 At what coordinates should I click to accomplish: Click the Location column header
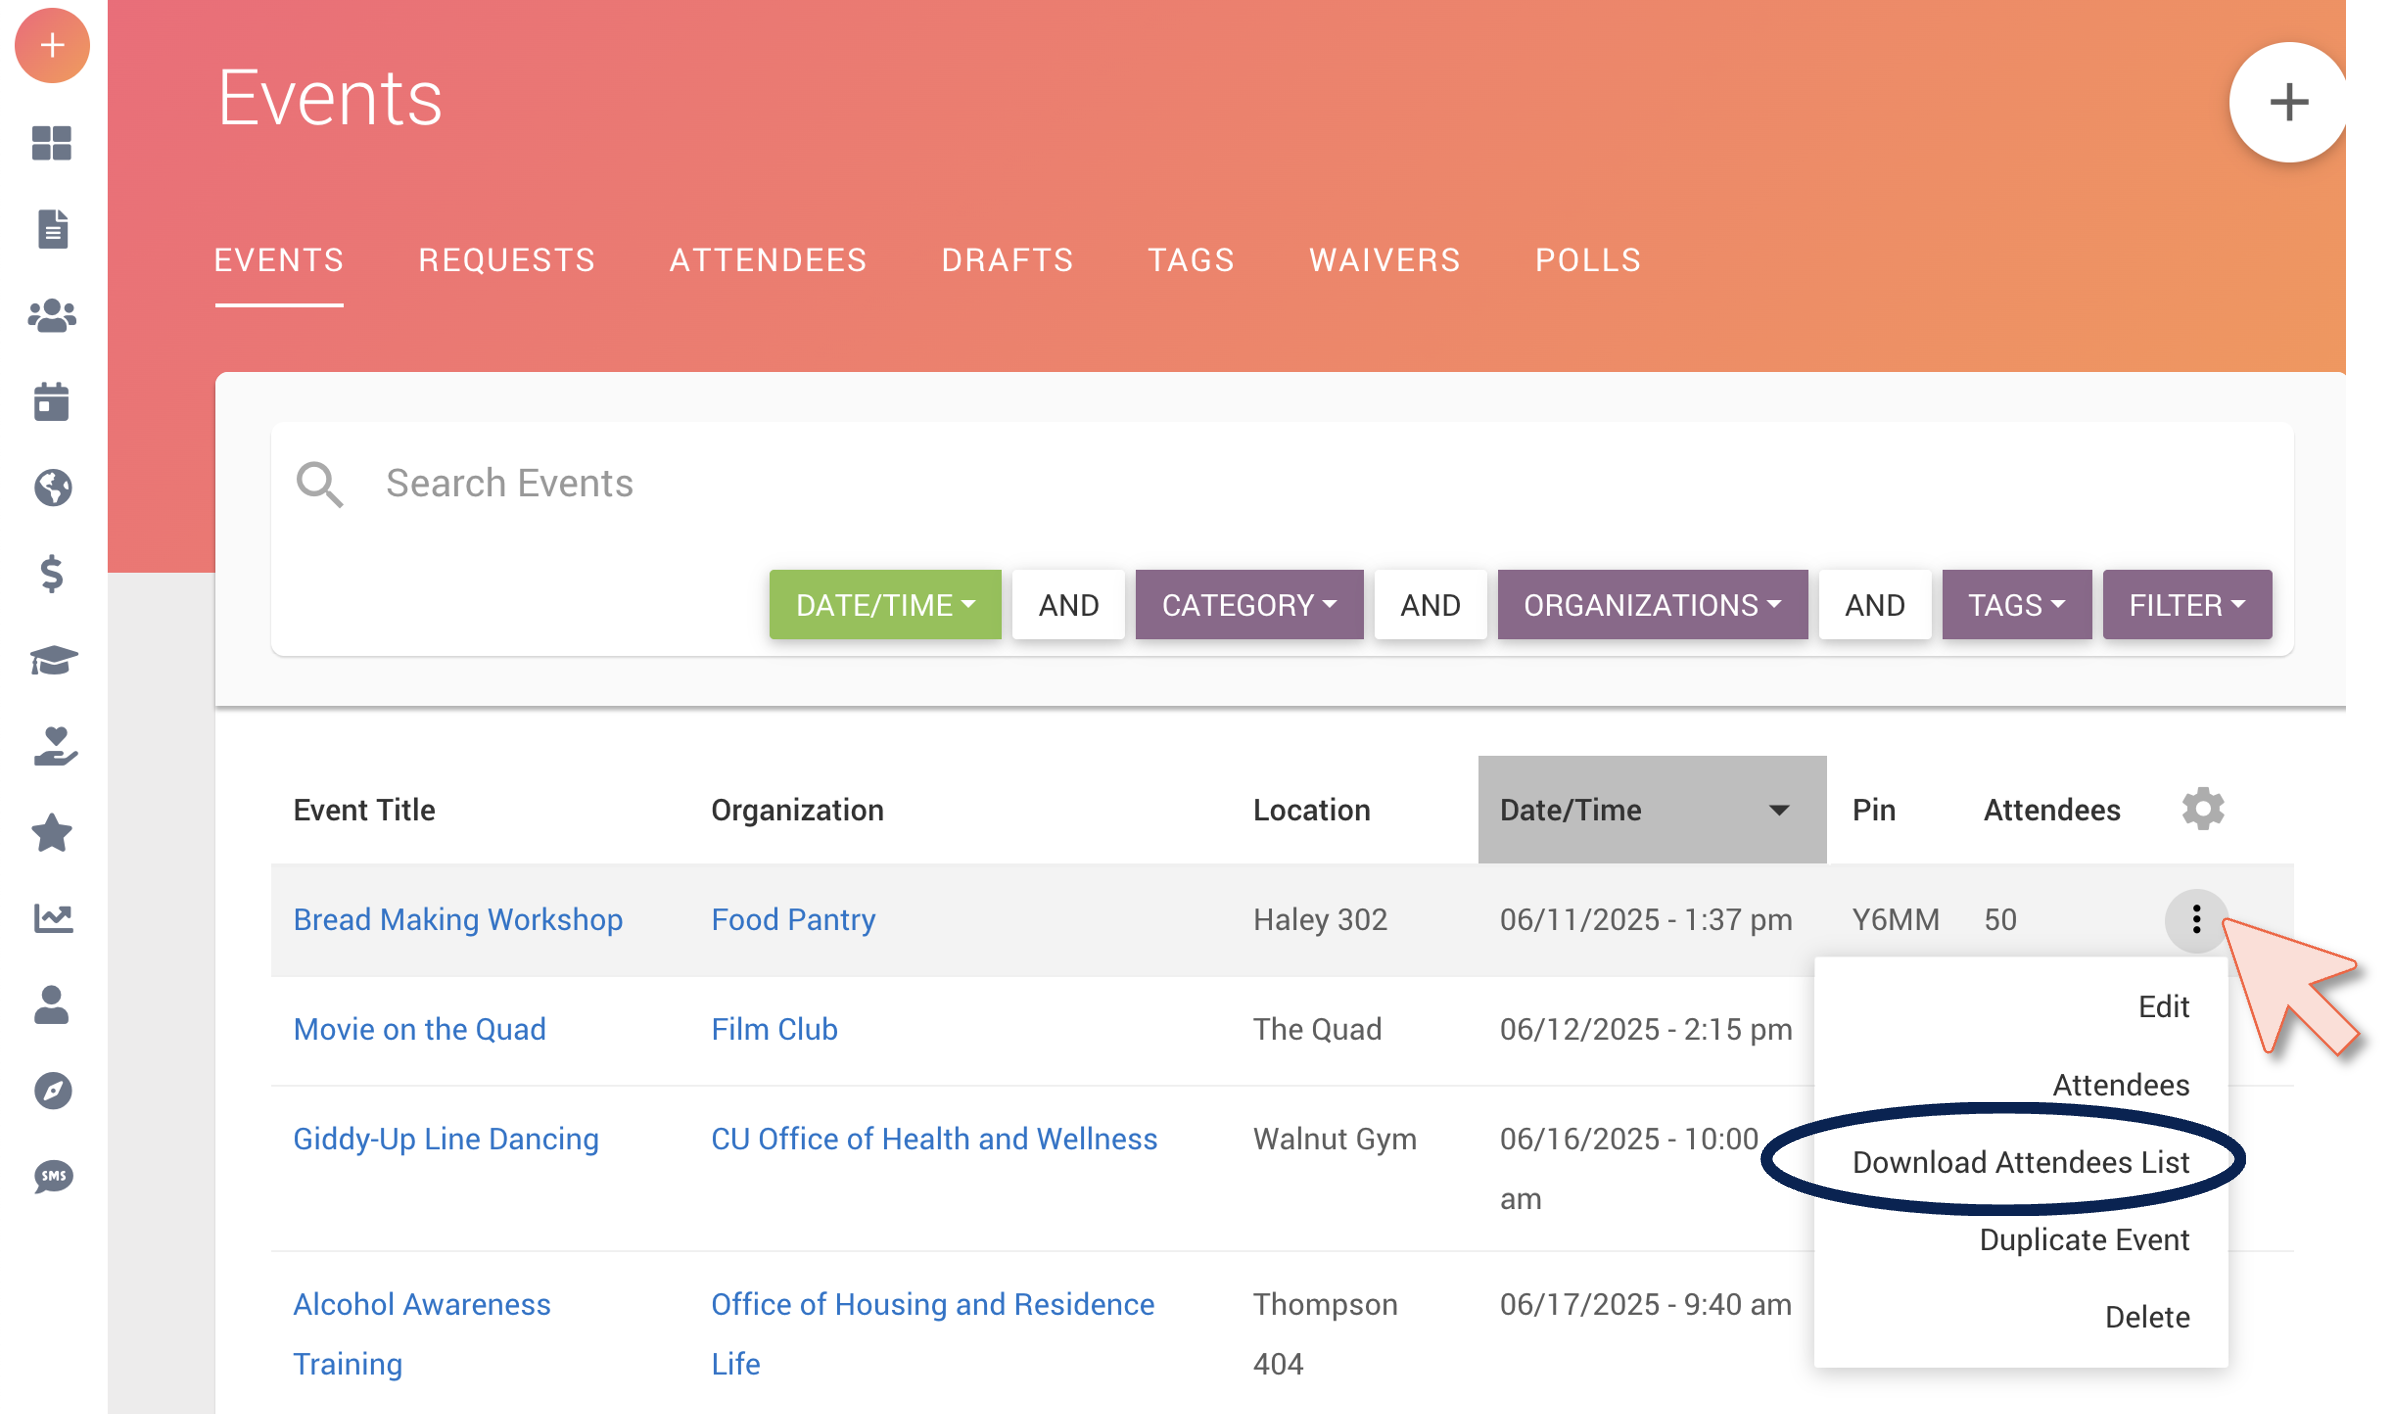pyautogui.click(x=1311, y=810)
